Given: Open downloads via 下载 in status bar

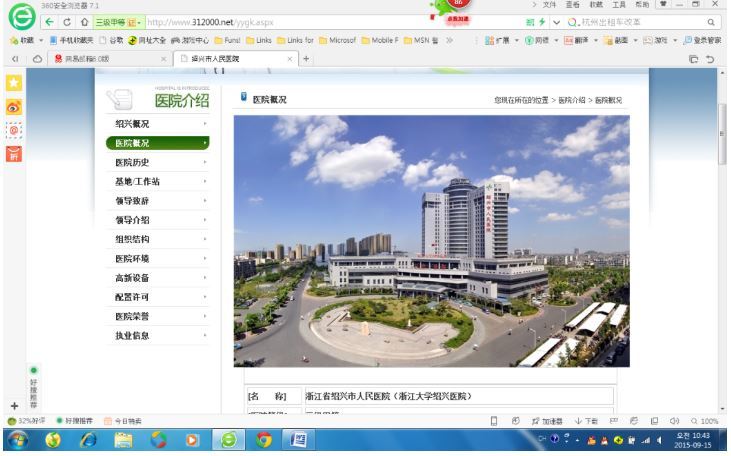Looking at the screenshot, I should coord(586,421).
